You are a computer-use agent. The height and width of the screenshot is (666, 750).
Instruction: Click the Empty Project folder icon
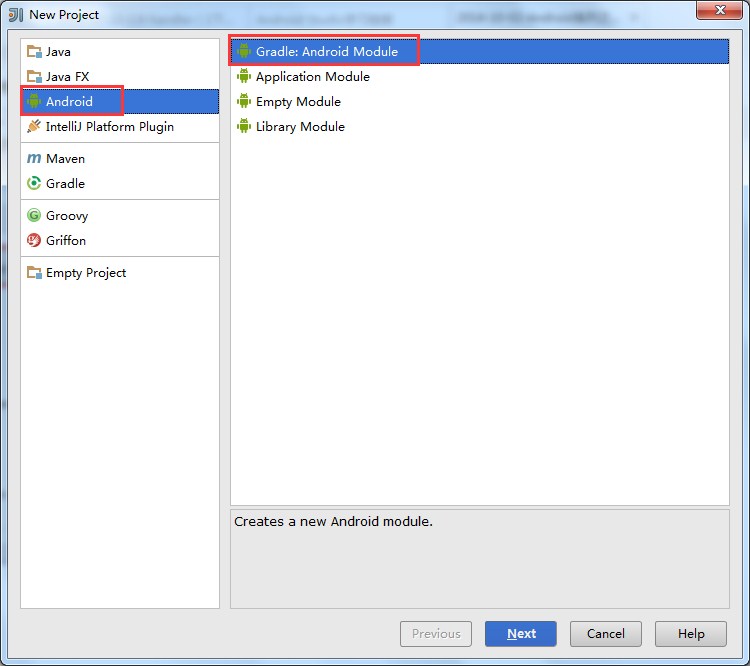click(x=34, y=272)
